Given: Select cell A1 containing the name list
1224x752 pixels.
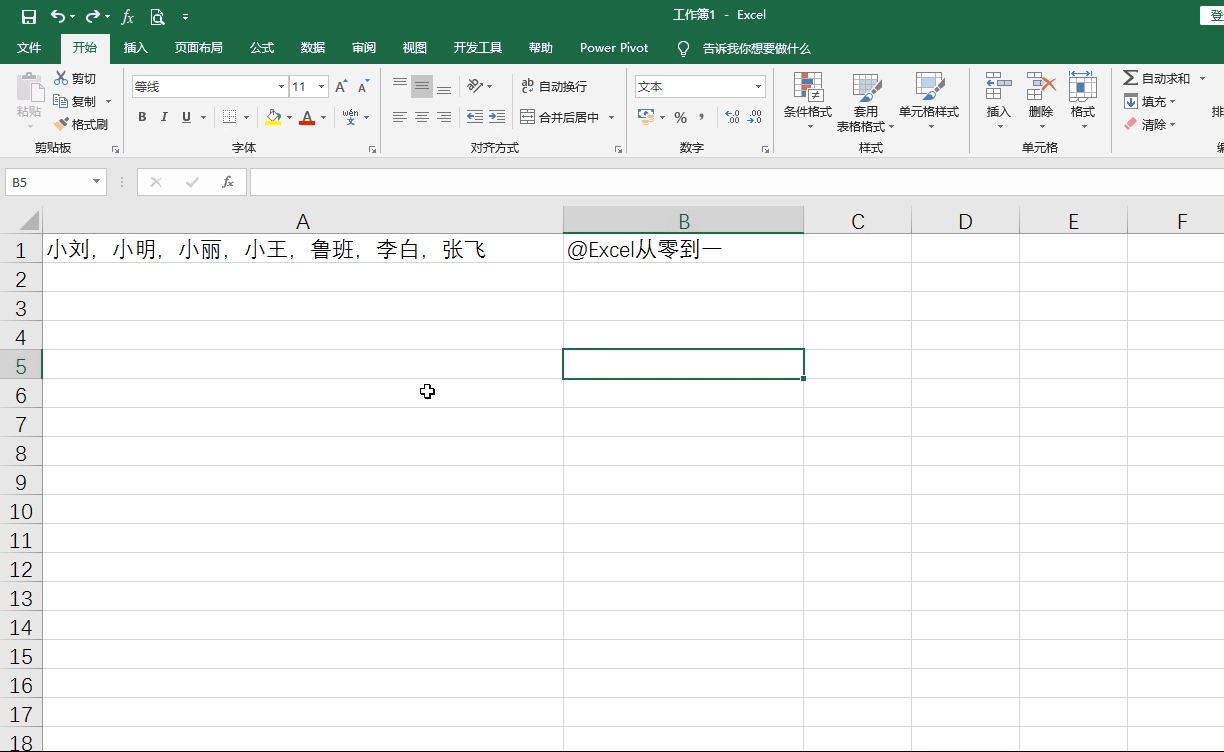Looking at the screenshot, I should pos(302,249).
